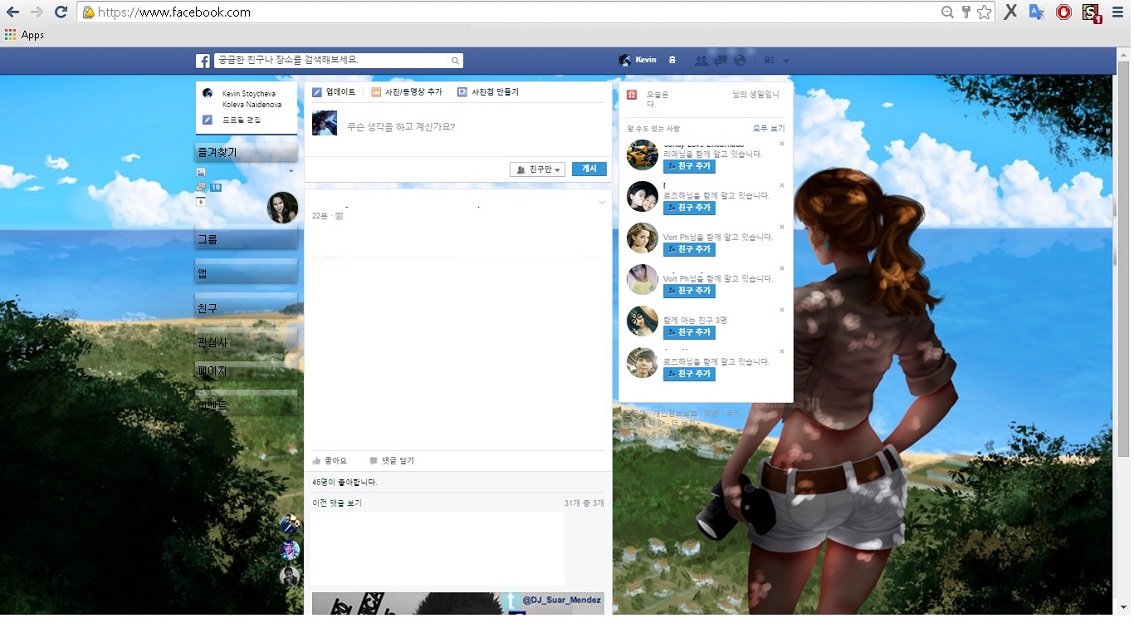1134x638 pixels.
Task: Open the privacy shortcuts icon in top bar
Action: pyautogui.click(x=770, y=61)
